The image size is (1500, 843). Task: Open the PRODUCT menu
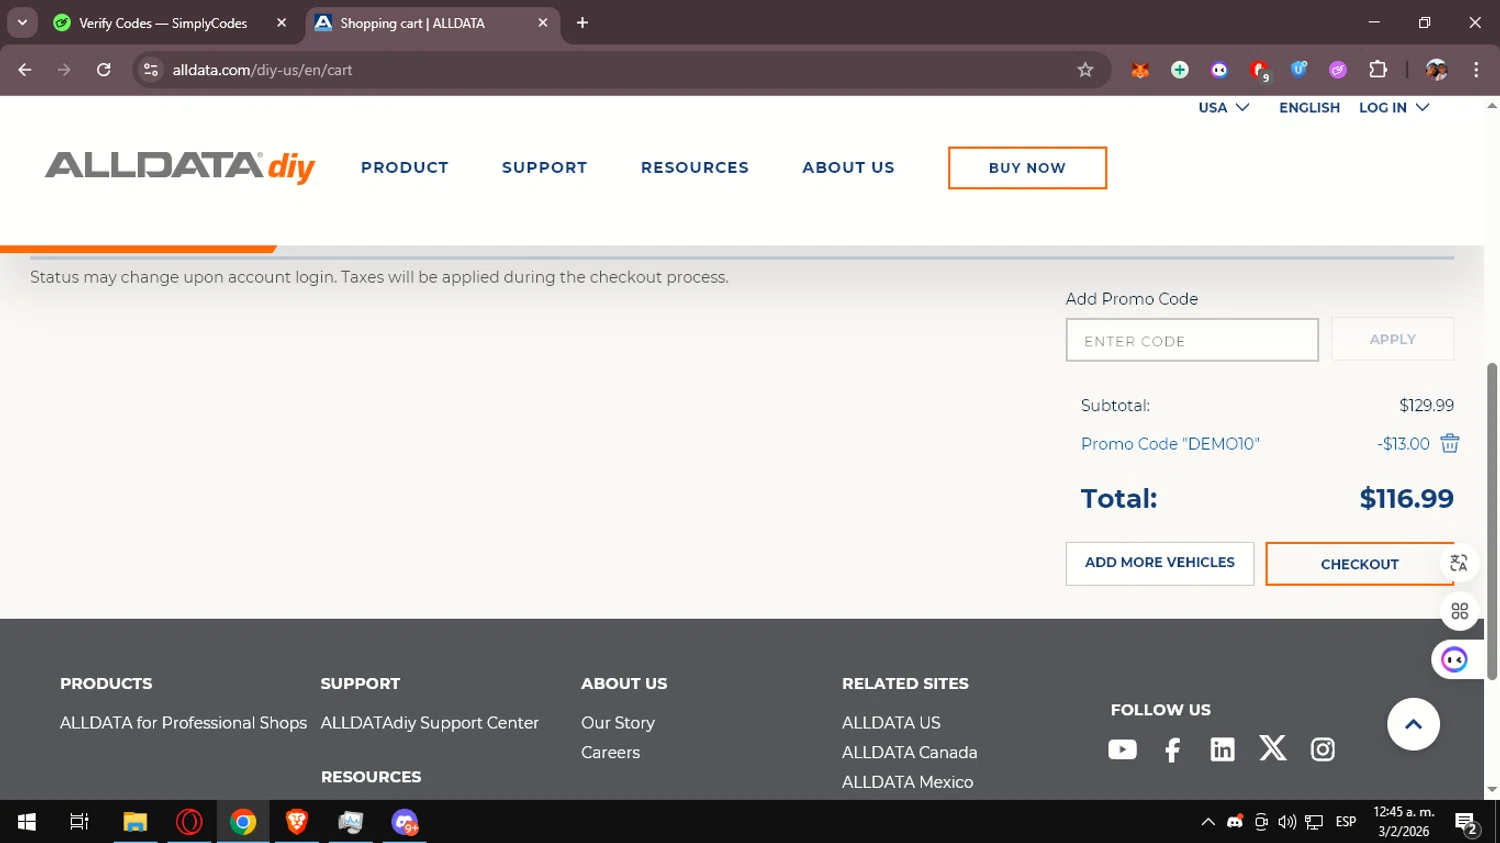point(405,167)
